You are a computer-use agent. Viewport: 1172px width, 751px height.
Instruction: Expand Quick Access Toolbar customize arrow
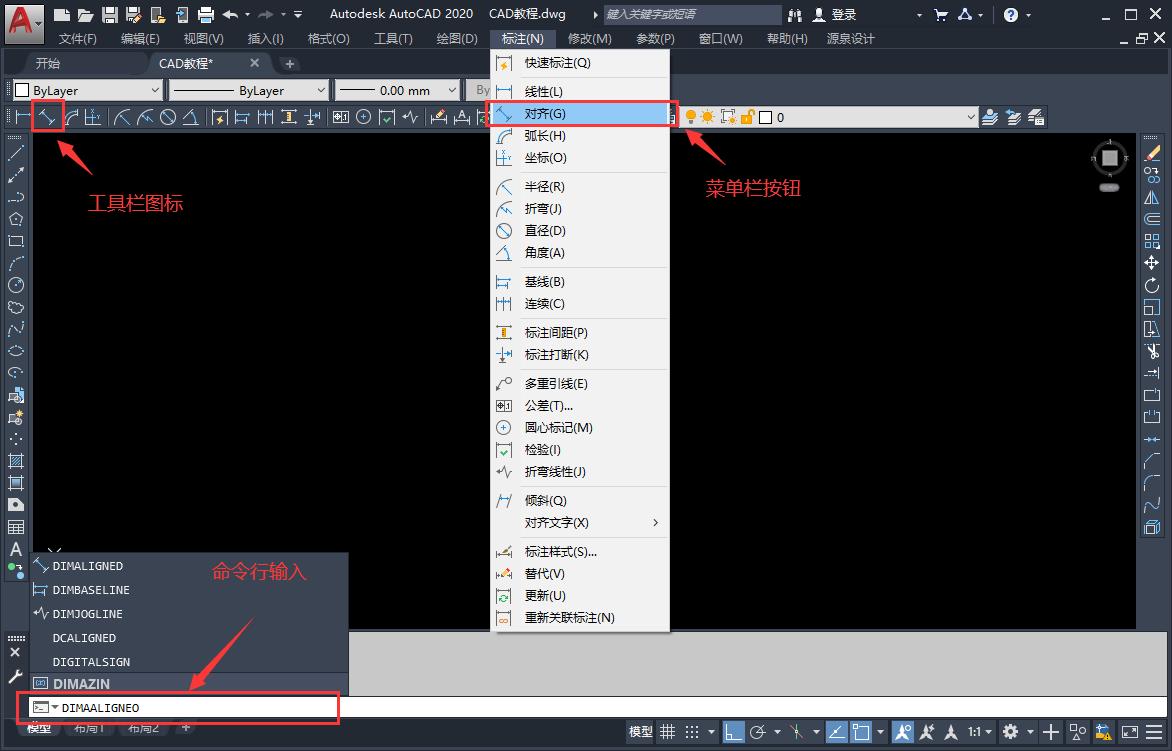pyautogui.click(x=298, y=14)
